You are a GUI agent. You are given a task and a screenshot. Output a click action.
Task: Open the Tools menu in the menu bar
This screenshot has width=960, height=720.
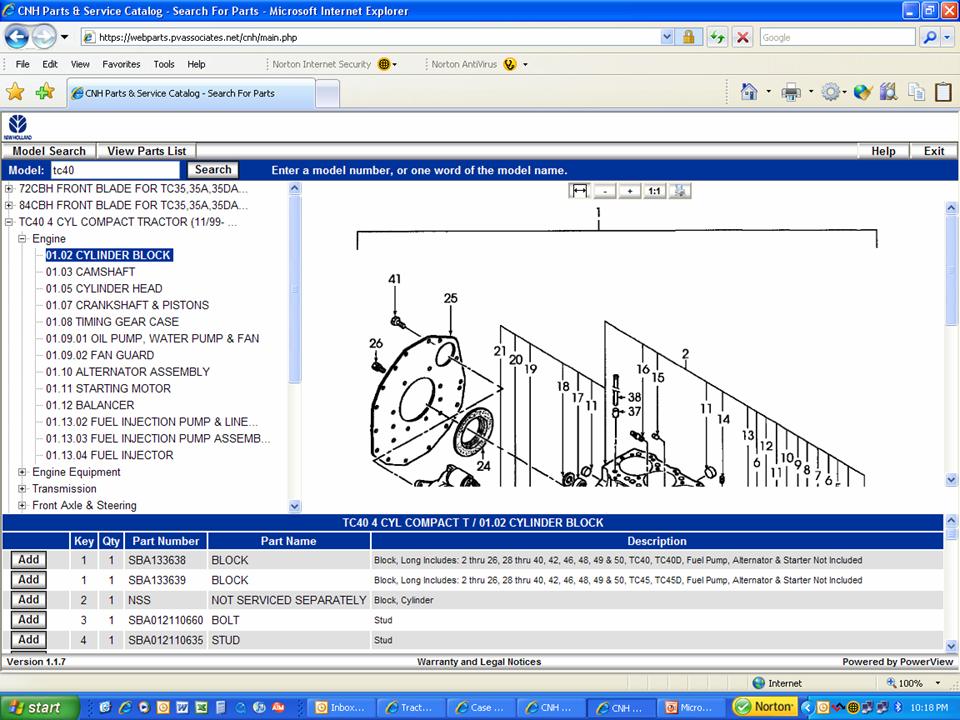[x=163, y=64]
